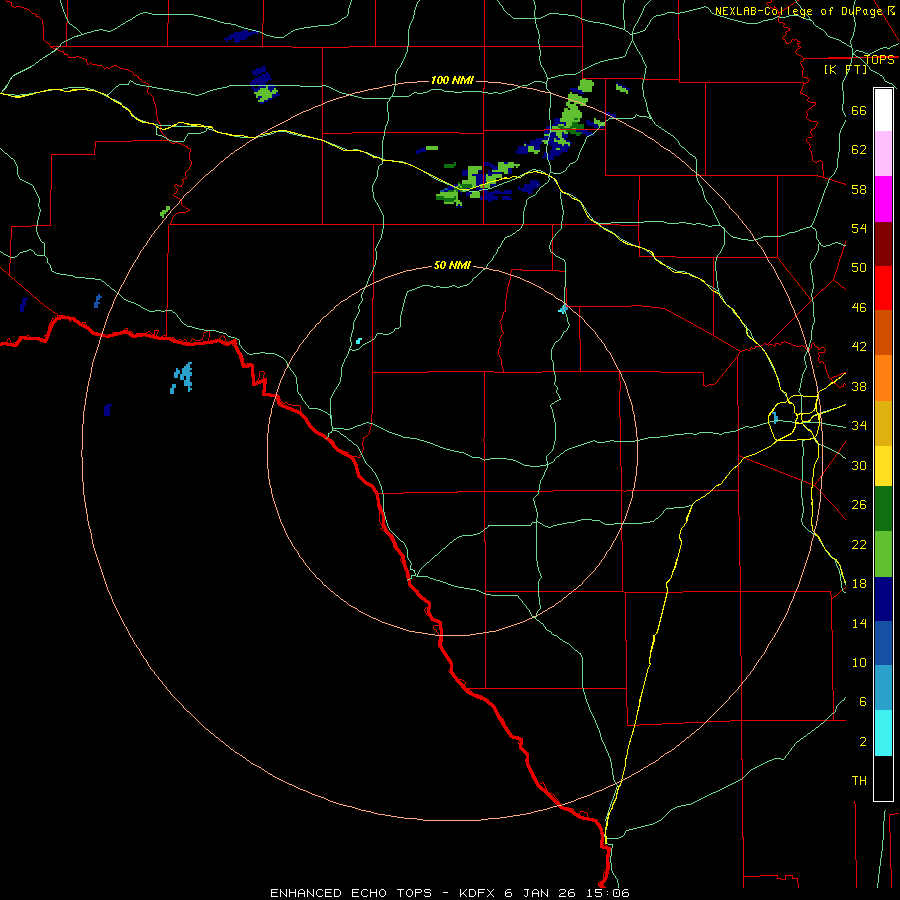The height and width of the screenshot is (900, 900).
Task: Click the 18 value on the legend scale
Action: [x=859, y=584]
